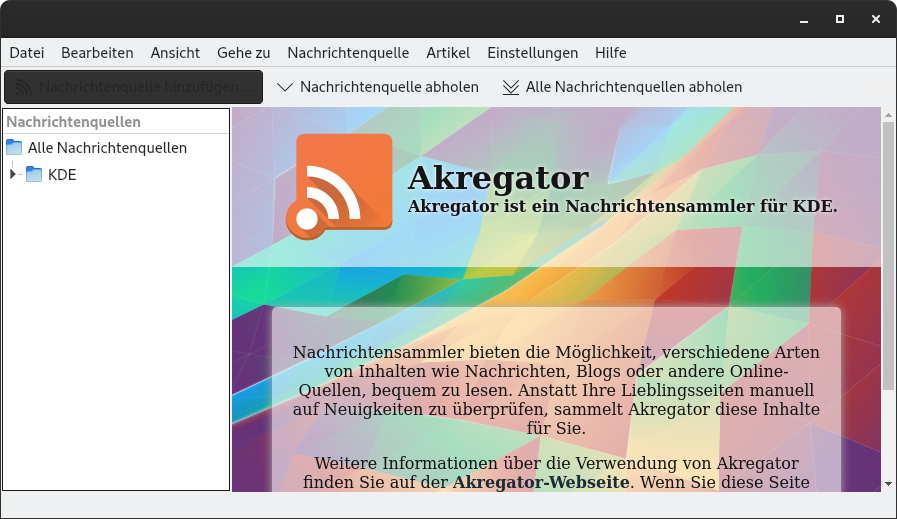
Task: Click the Alle Nachrichtenquellen folder icon
Action: [x=14, y=148]
